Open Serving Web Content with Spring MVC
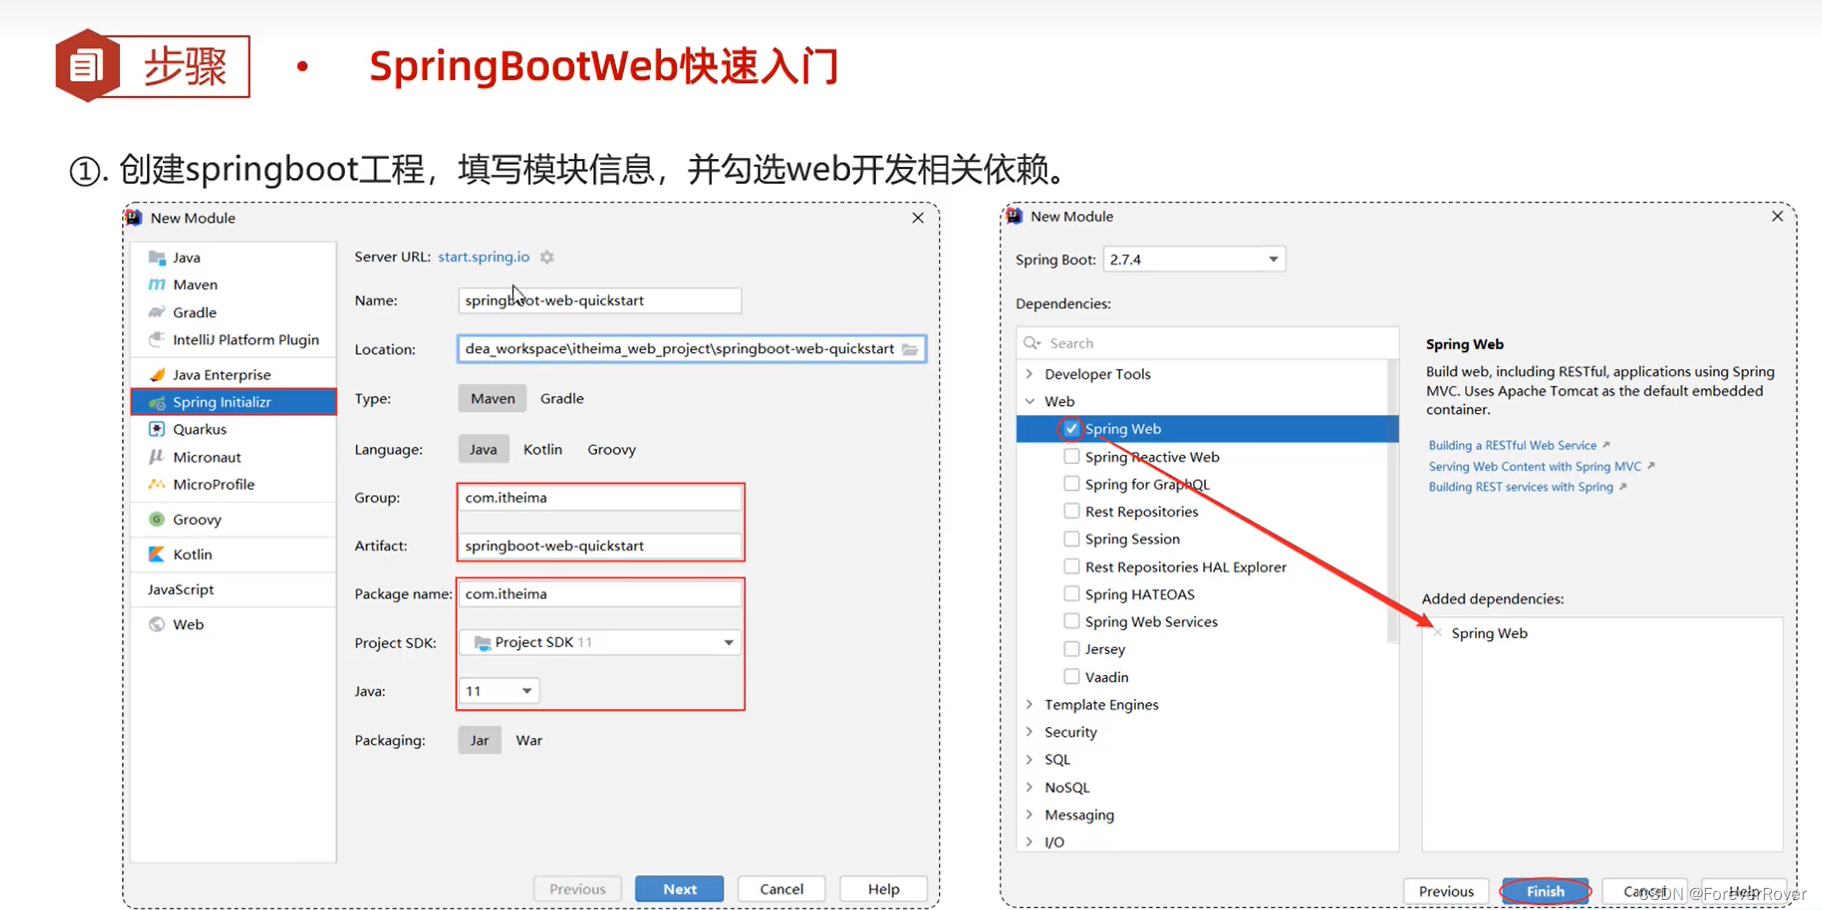The image size is (1822, 910). point(1535,466)
